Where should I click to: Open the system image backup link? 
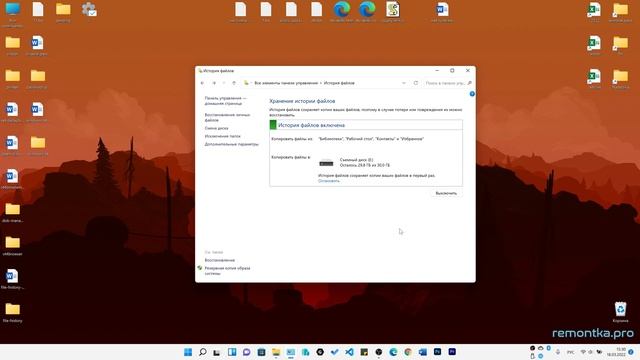tap(227, 271)
